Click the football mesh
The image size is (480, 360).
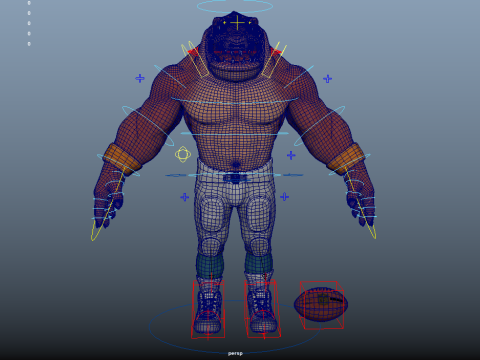coord(321,305)
